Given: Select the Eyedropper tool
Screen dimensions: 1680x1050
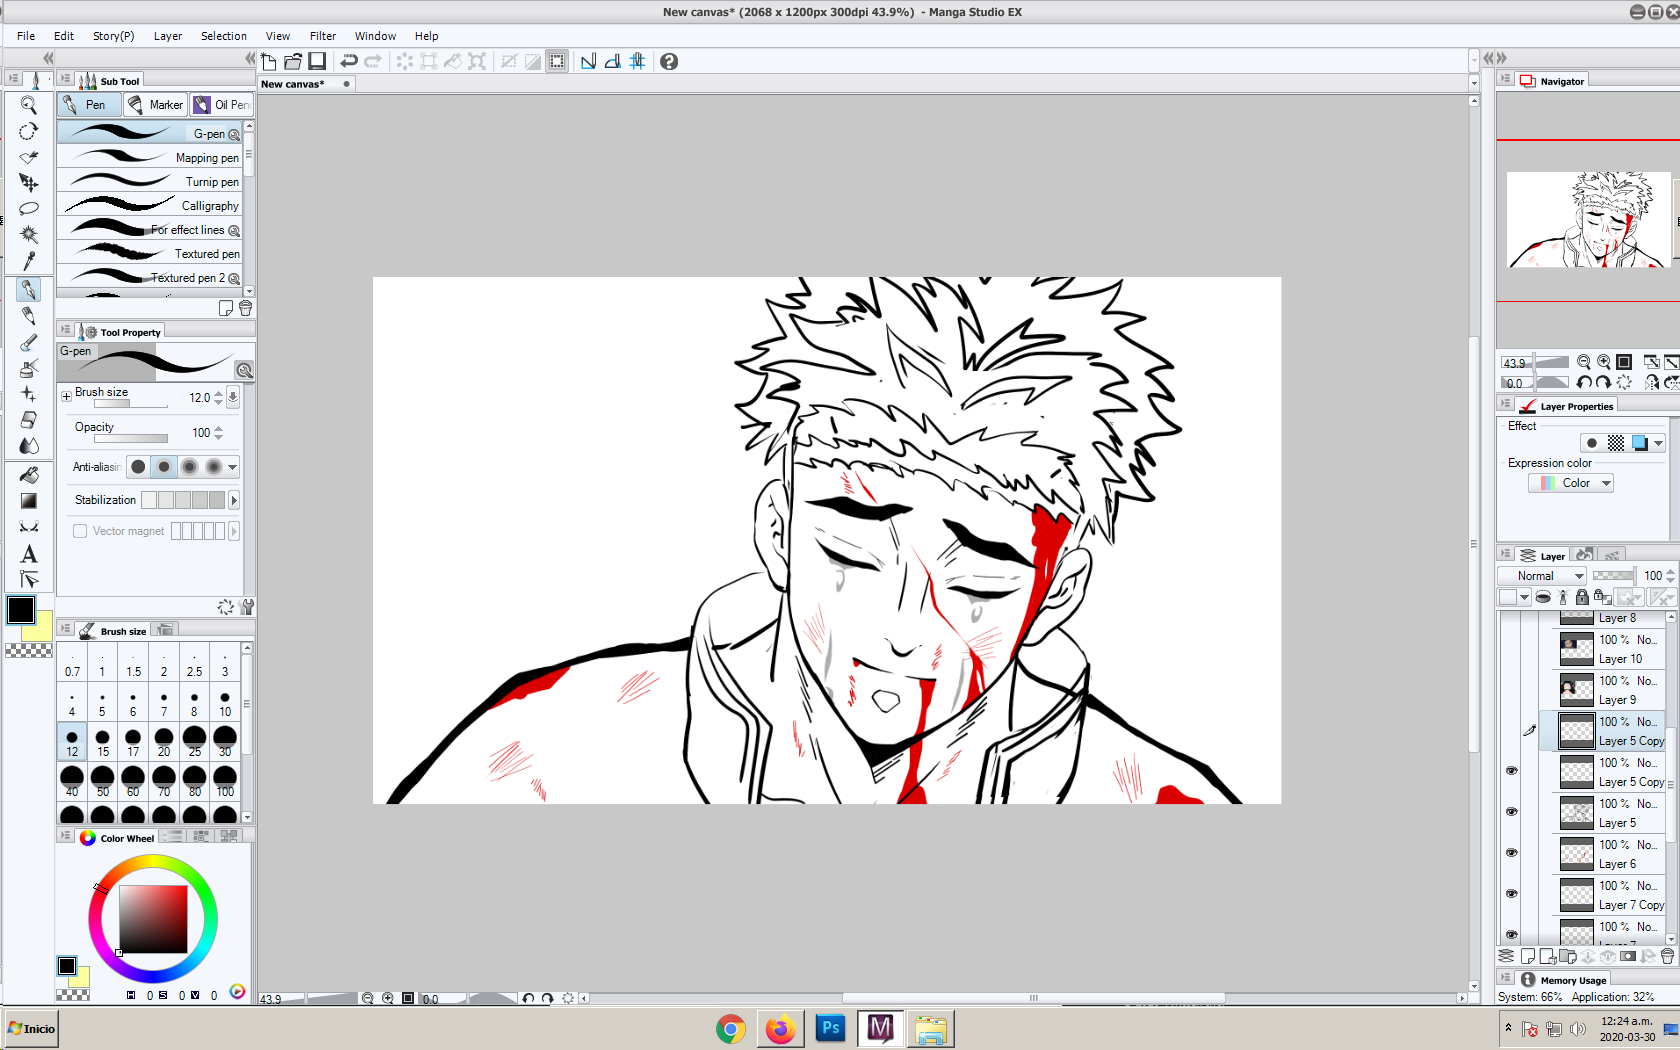Looking at the screenshot, I should [29, 261].
